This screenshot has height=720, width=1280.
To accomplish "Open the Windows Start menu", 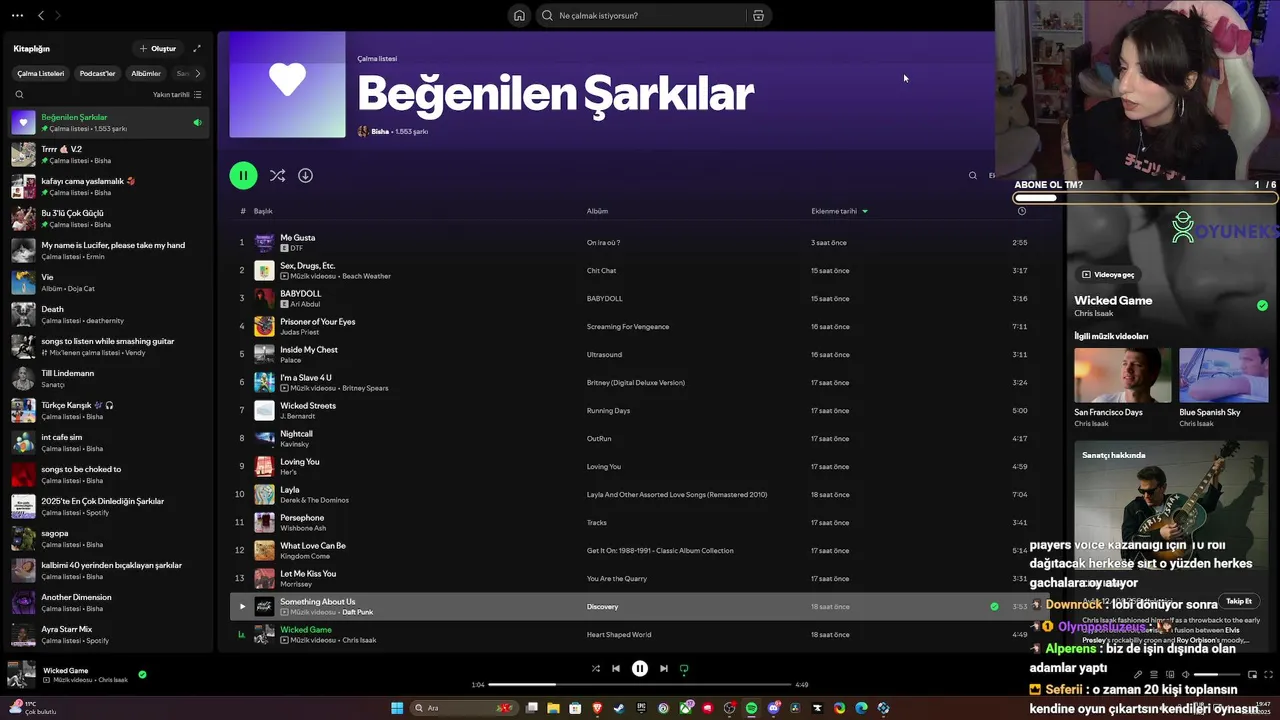I will click(397, 708).
